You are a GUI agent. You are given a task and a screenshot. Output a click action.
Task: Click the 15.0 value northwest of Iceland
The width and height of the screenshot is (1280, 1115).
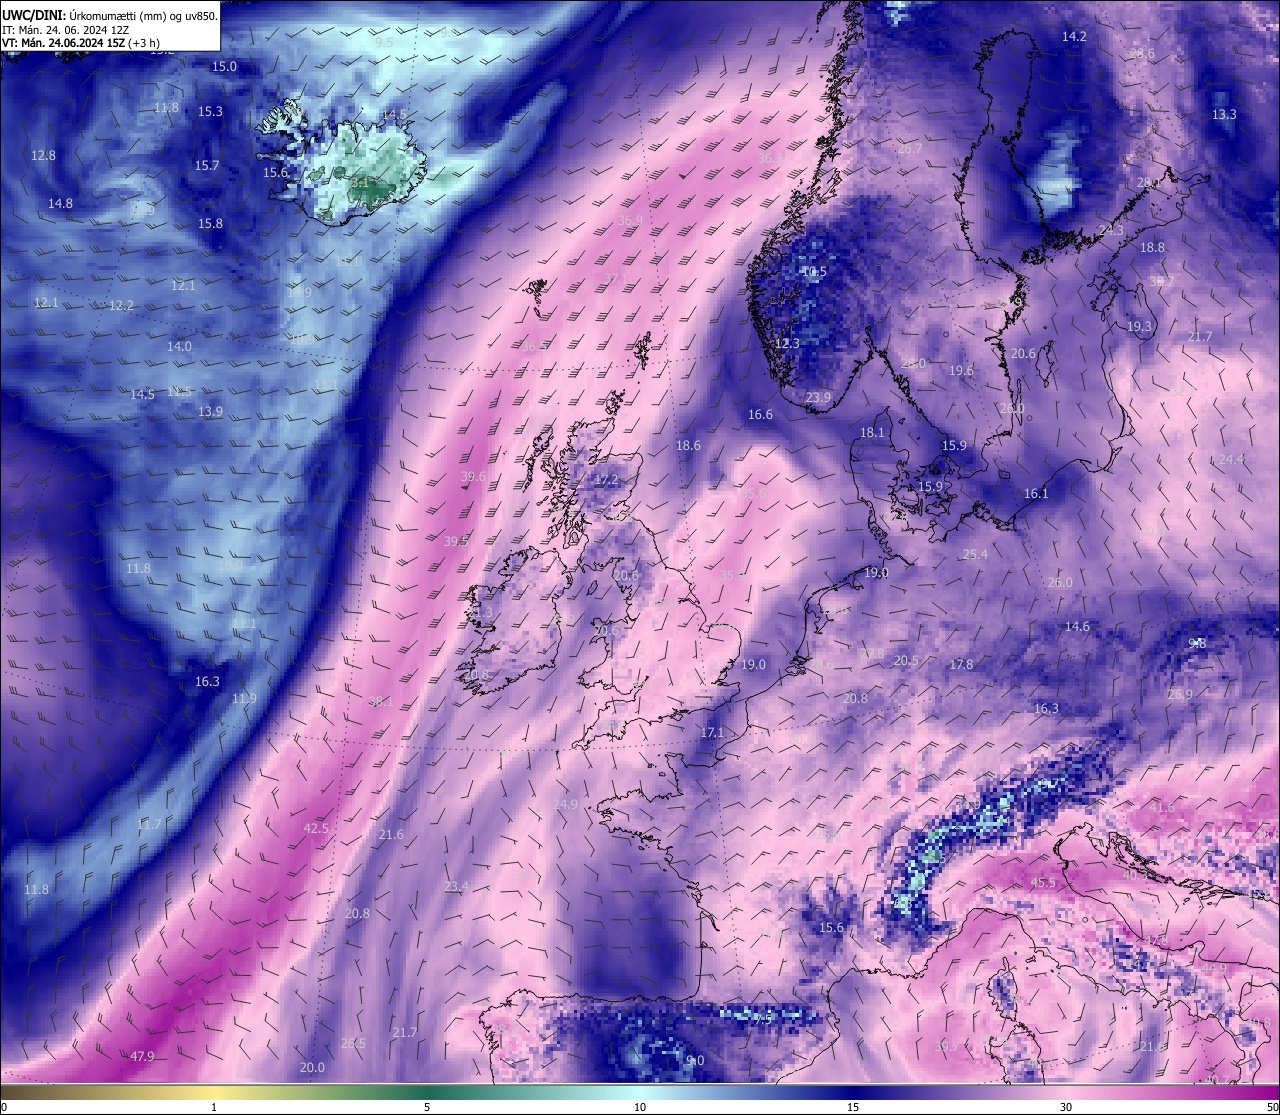pyautogui.click(x=224, y=66)
